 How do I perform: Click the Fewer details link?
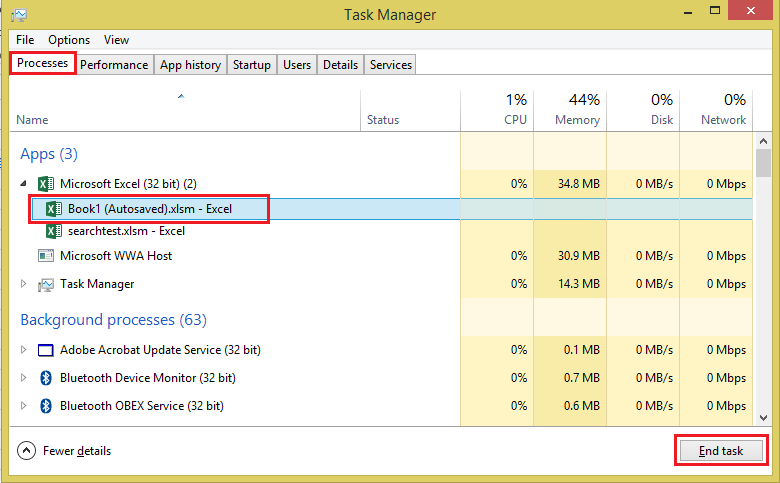(77, 451)
